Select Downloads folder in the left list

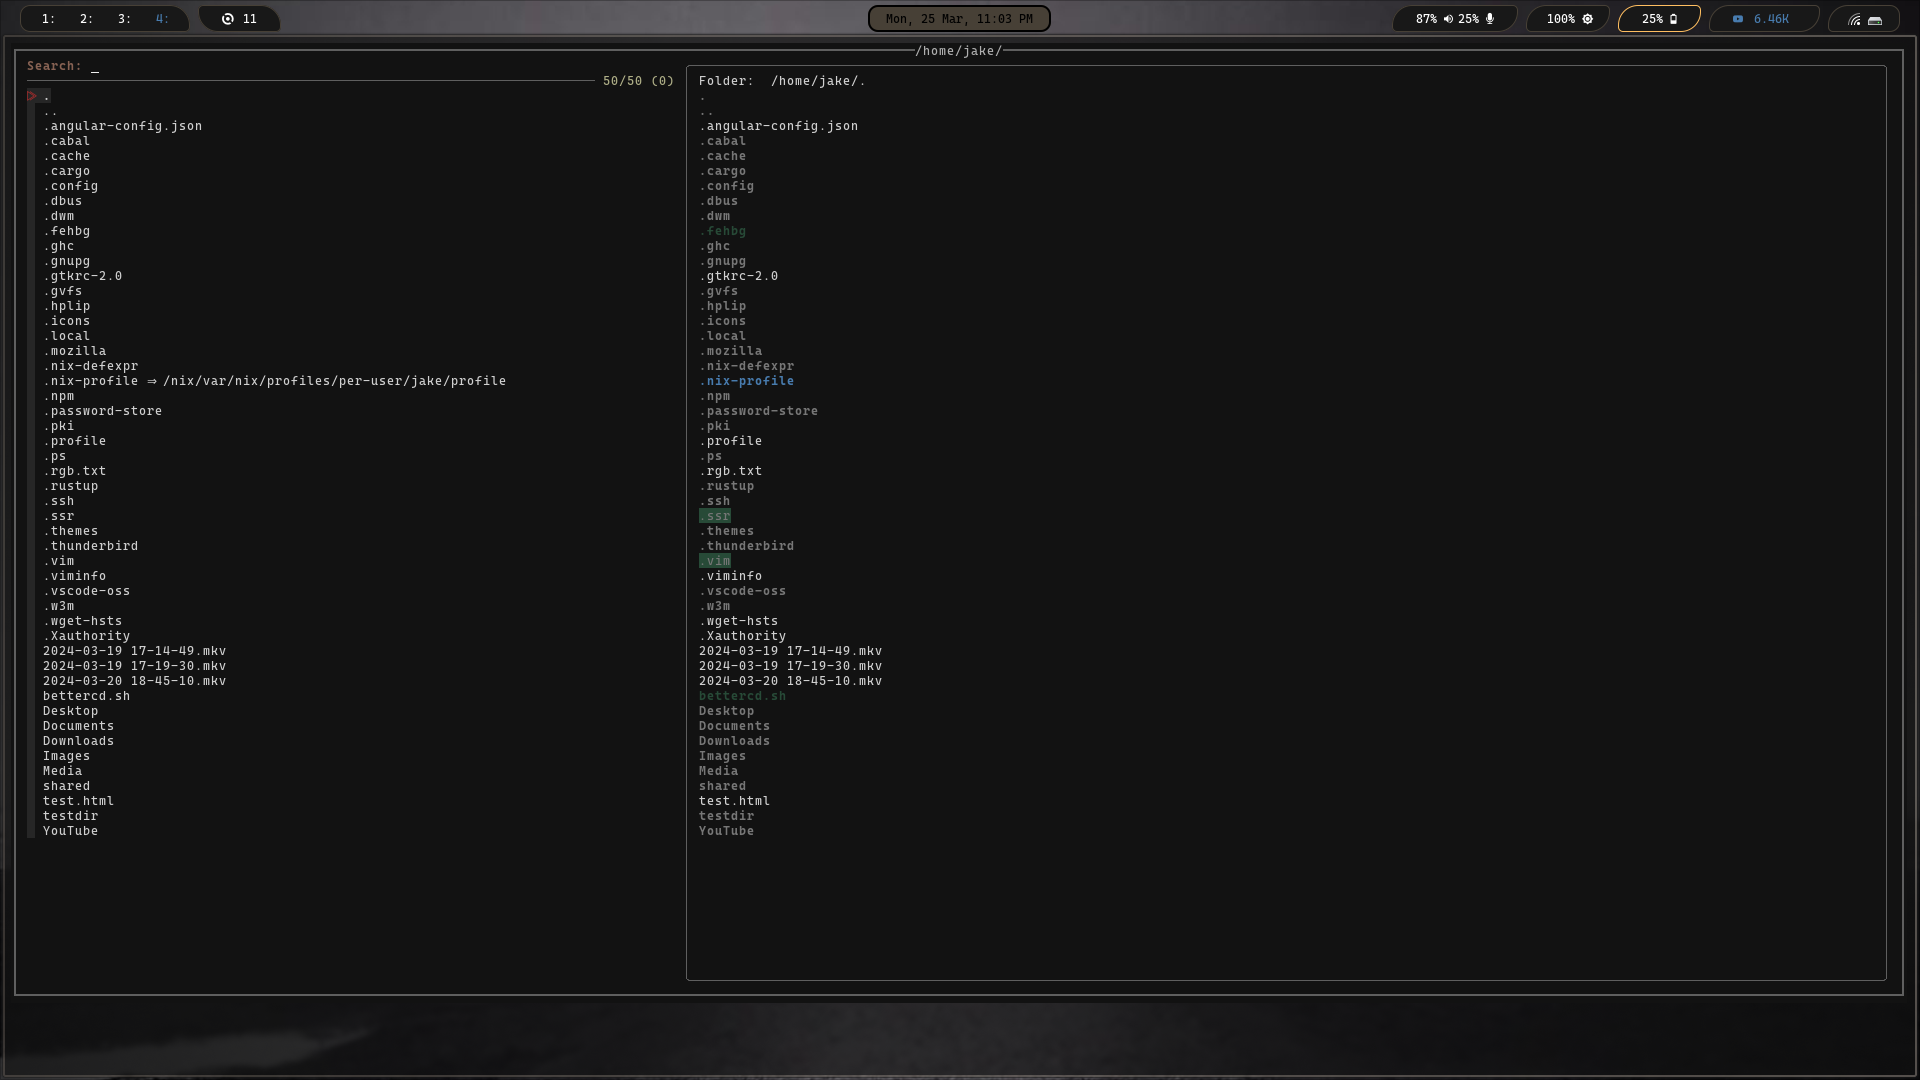click(x=78, y=741)
